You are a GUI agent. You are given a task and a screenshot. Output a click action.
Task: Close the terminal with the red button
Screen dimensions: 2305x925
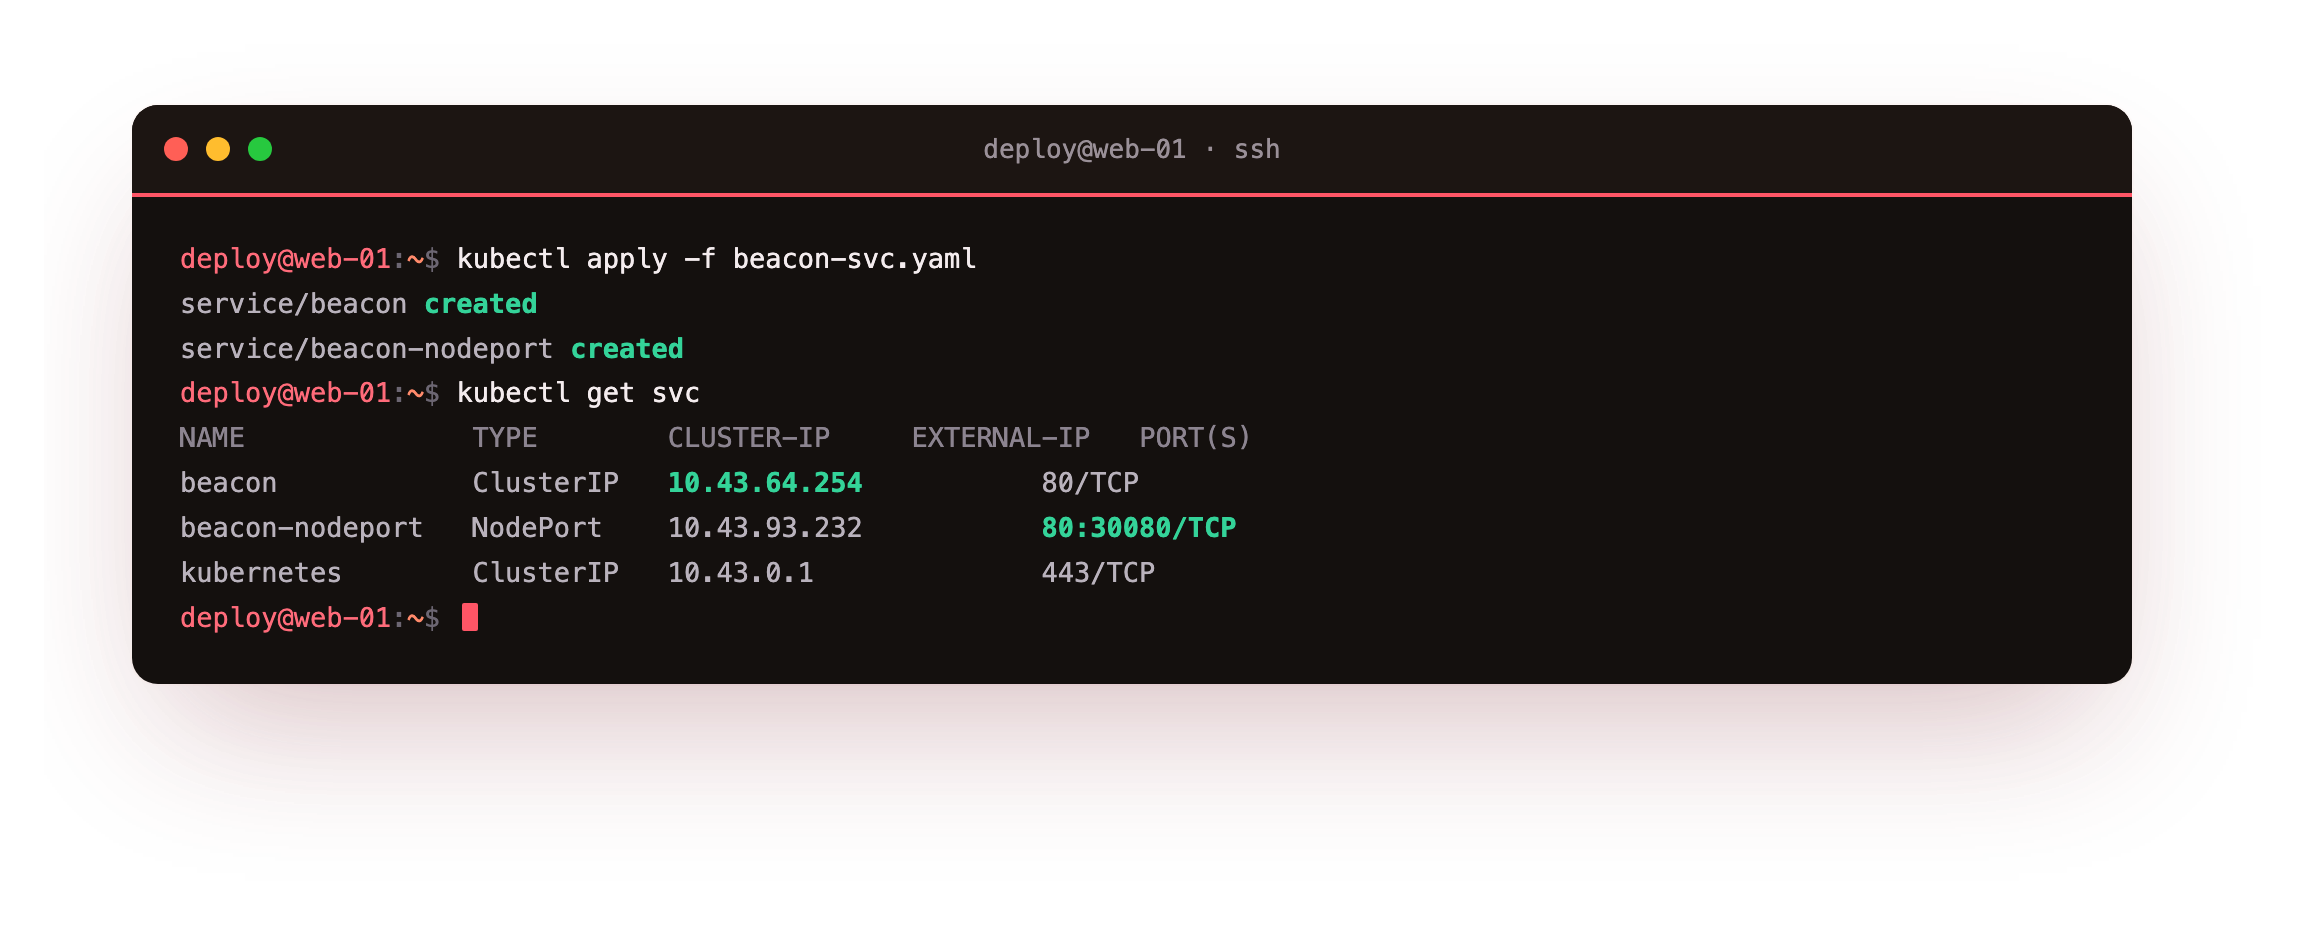(176, 149)
